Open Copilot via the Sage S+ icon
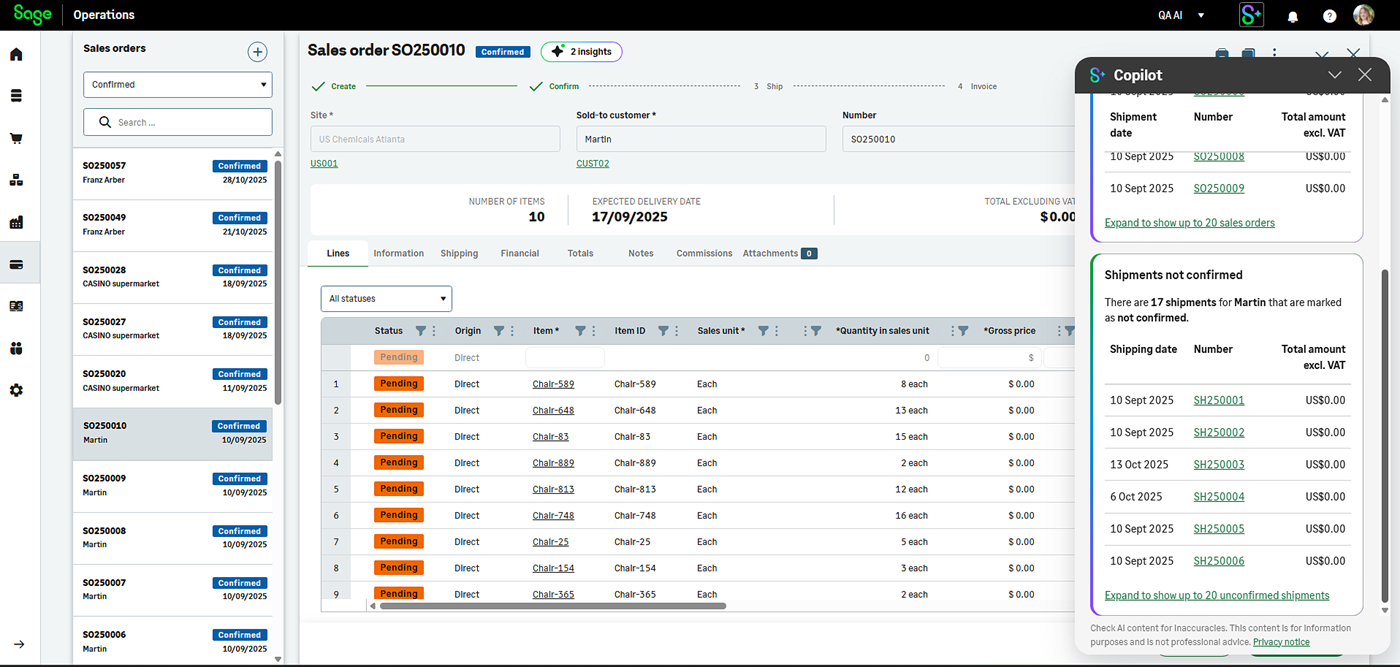The image size is (1400, 667). tap(1251, 15)
